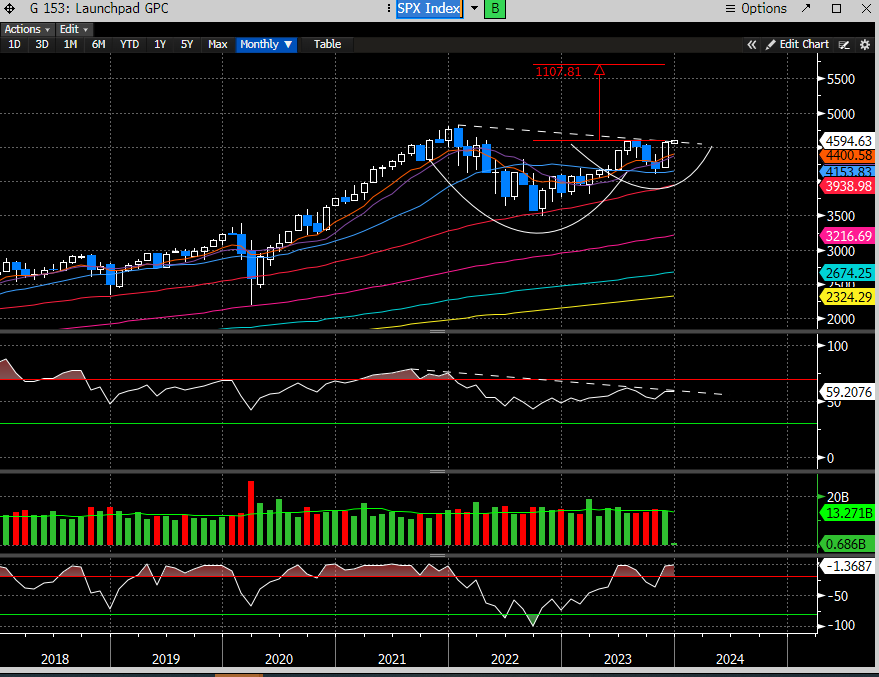The image size is (879, 677).
Task: Expand the security dropdown arrow next to SPX Index
Action: tap(474, 8)
